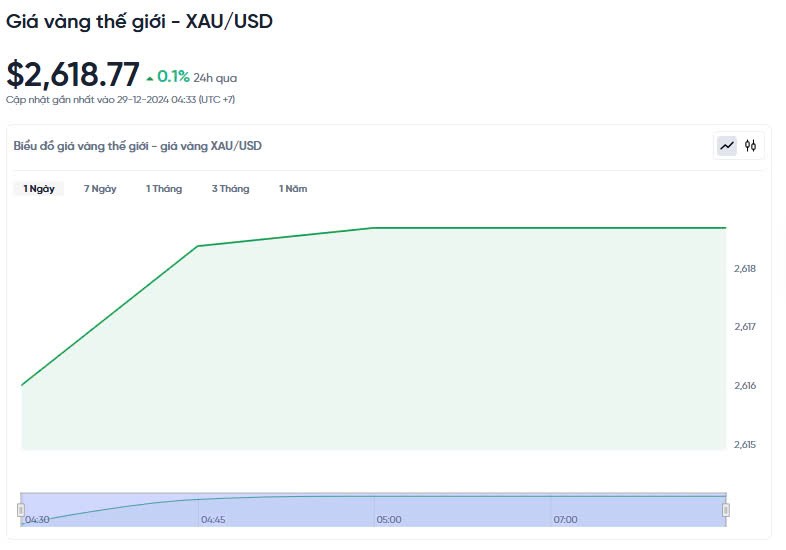Click the 2,616 price axis label
The image size is (786, 550).
click(x=745, y=386)
